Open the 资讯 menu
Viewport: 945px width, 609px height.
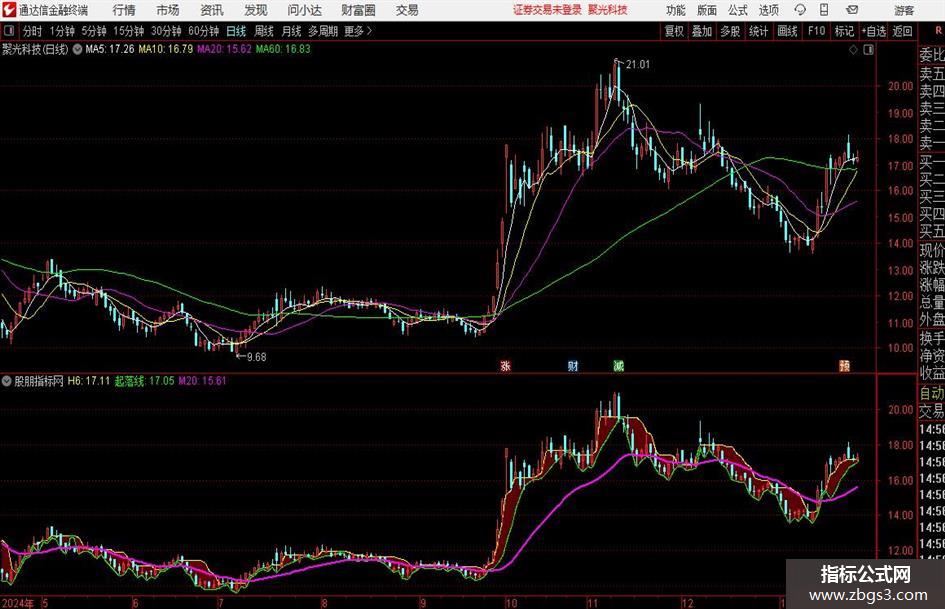point(212,10)
